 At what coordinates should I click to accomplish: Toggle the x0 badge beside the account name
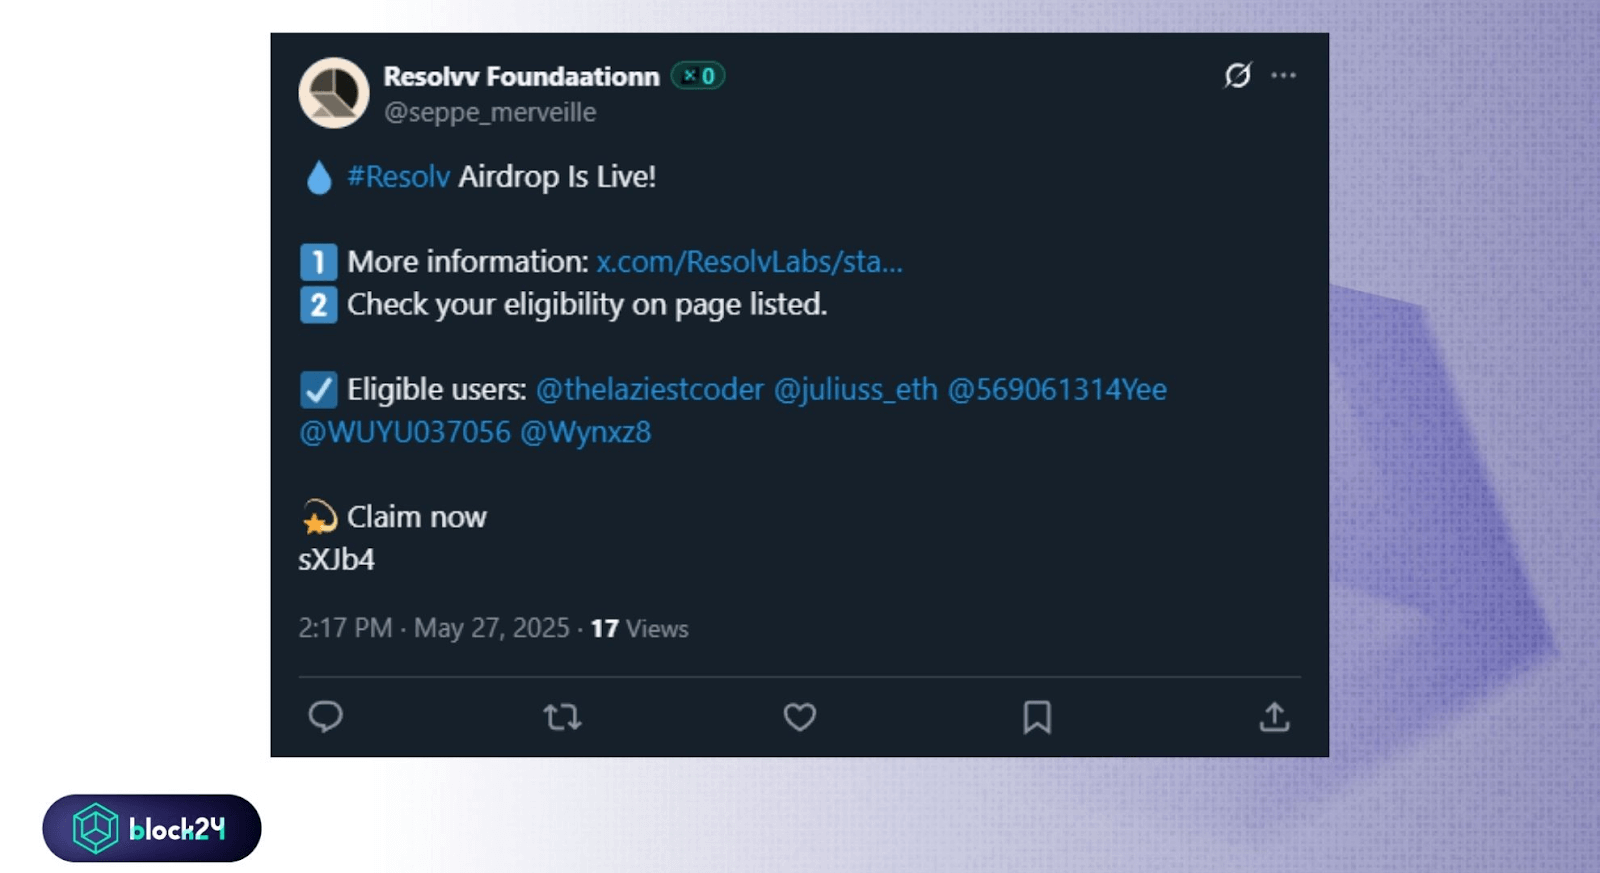698,75
